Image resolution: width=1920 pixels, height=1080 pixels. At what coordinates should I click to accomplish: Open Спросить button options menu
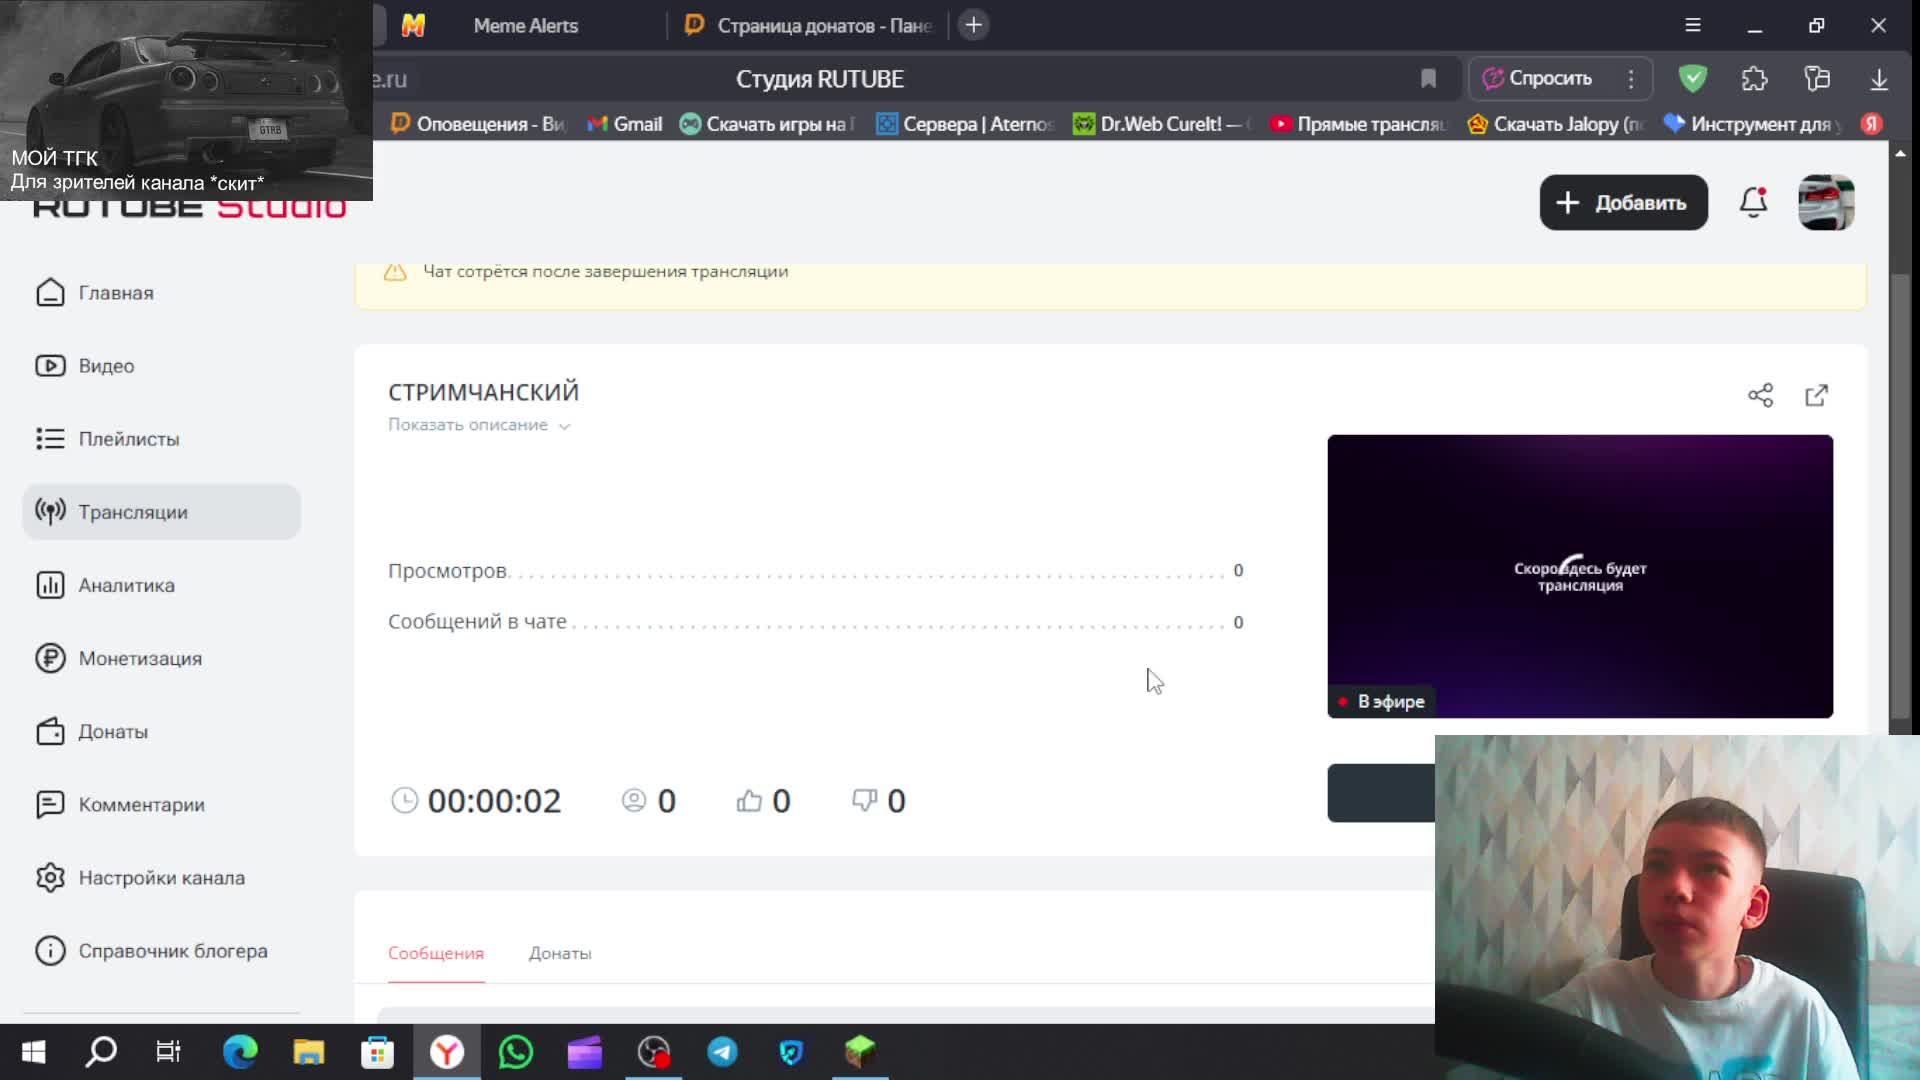coord(1631,79)
